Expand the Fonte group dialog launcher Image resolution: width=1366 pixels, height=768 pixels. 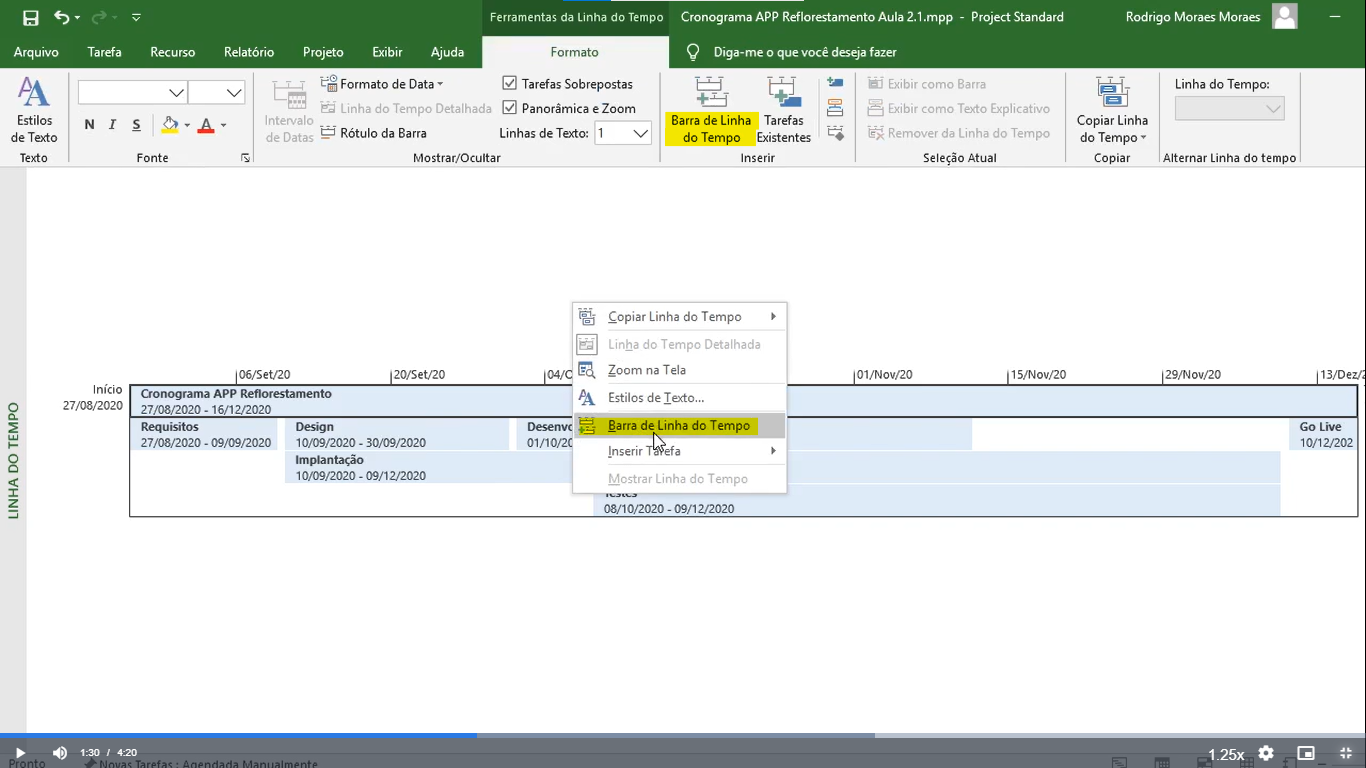pyautogui.click(x=245, y=158)
